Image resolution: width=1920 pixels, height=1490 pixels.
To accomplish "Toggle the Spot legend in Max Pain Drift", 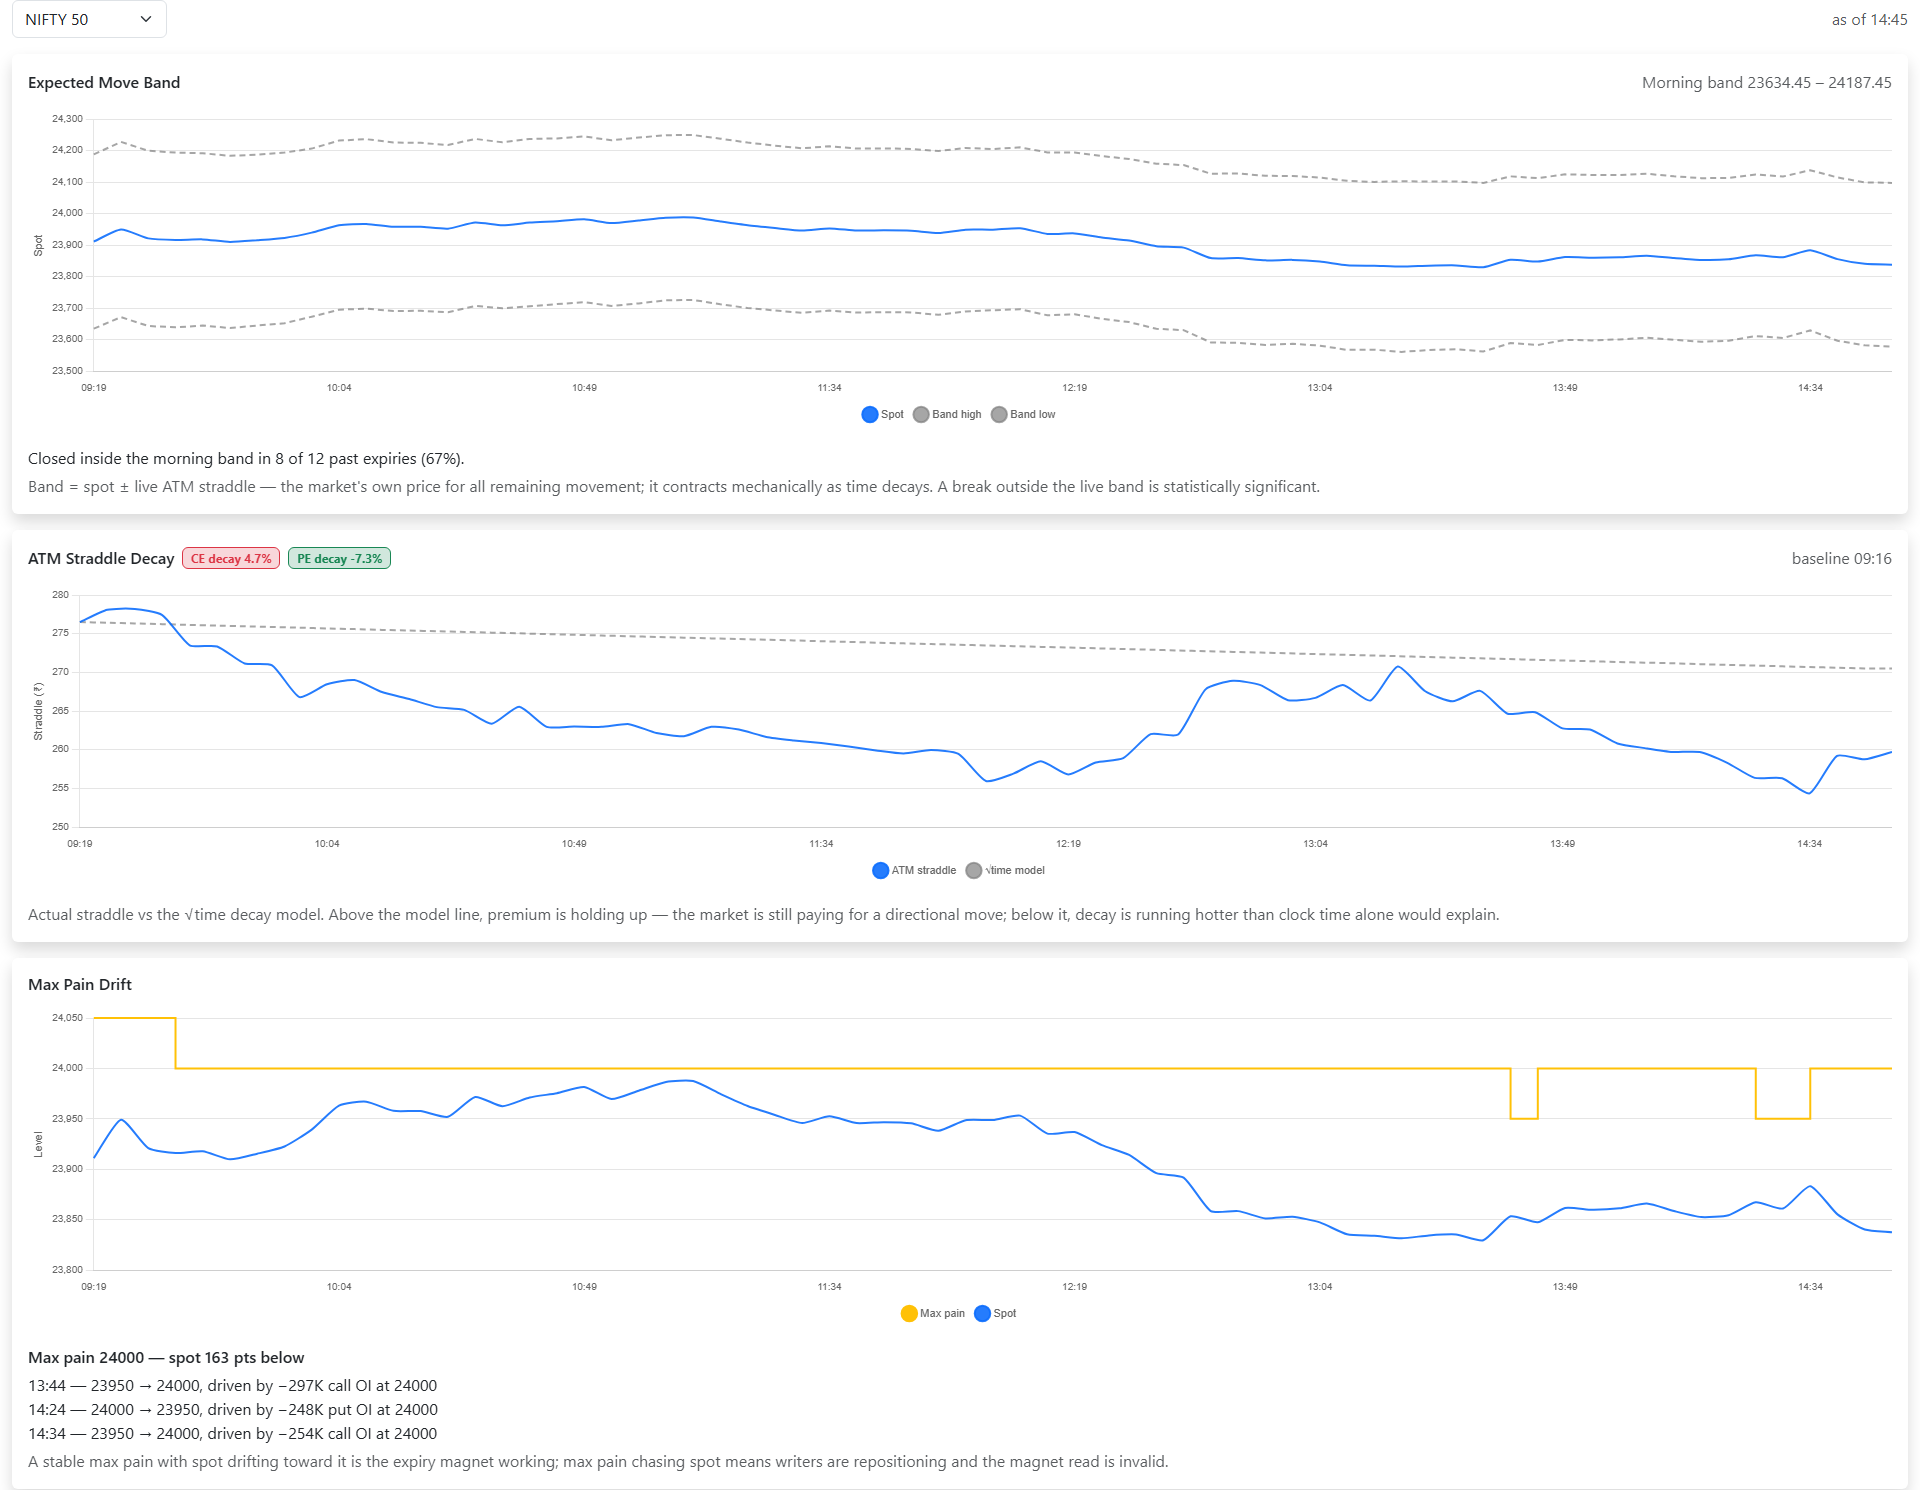I will tap(995, 1313).
